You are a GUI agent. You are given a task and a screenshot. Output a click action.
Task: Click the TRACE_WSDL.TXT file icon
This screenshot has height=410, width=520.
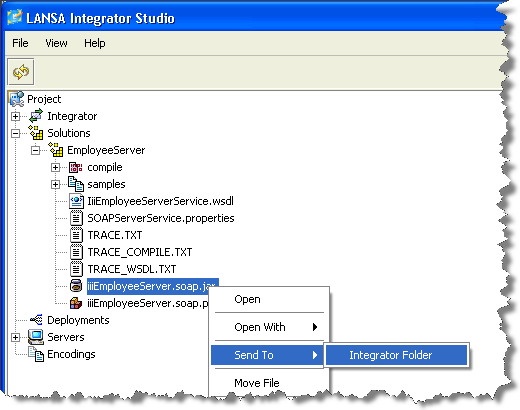(x=76, y=269)
